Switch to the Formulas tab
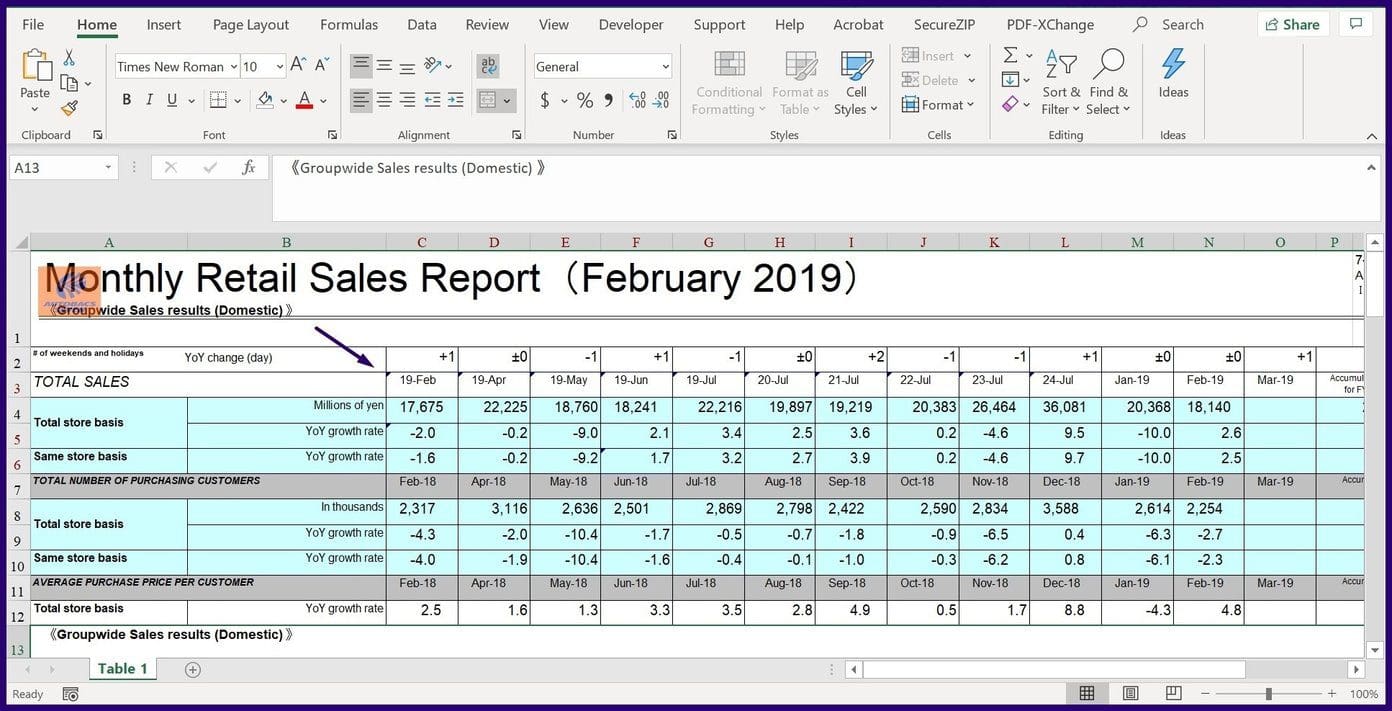Image resolution: width=1392 pixels, height=711 pixels. 349,24
